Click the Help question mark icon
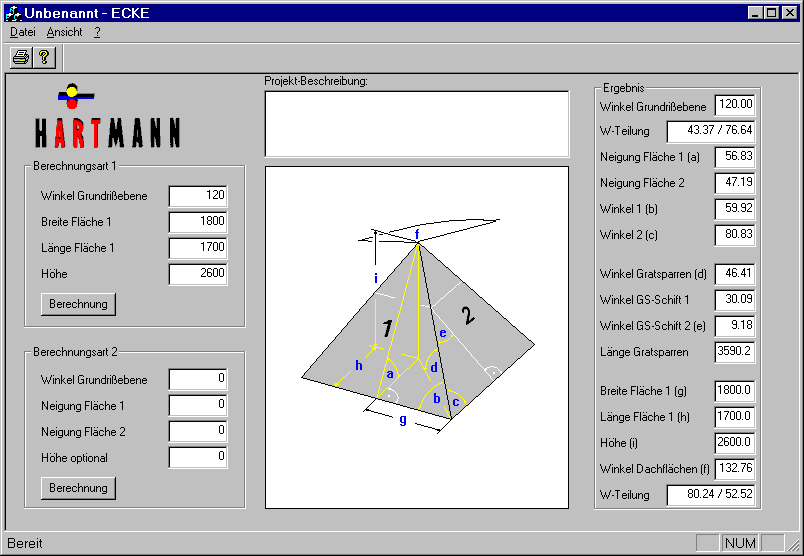 (x=44, y=57)
